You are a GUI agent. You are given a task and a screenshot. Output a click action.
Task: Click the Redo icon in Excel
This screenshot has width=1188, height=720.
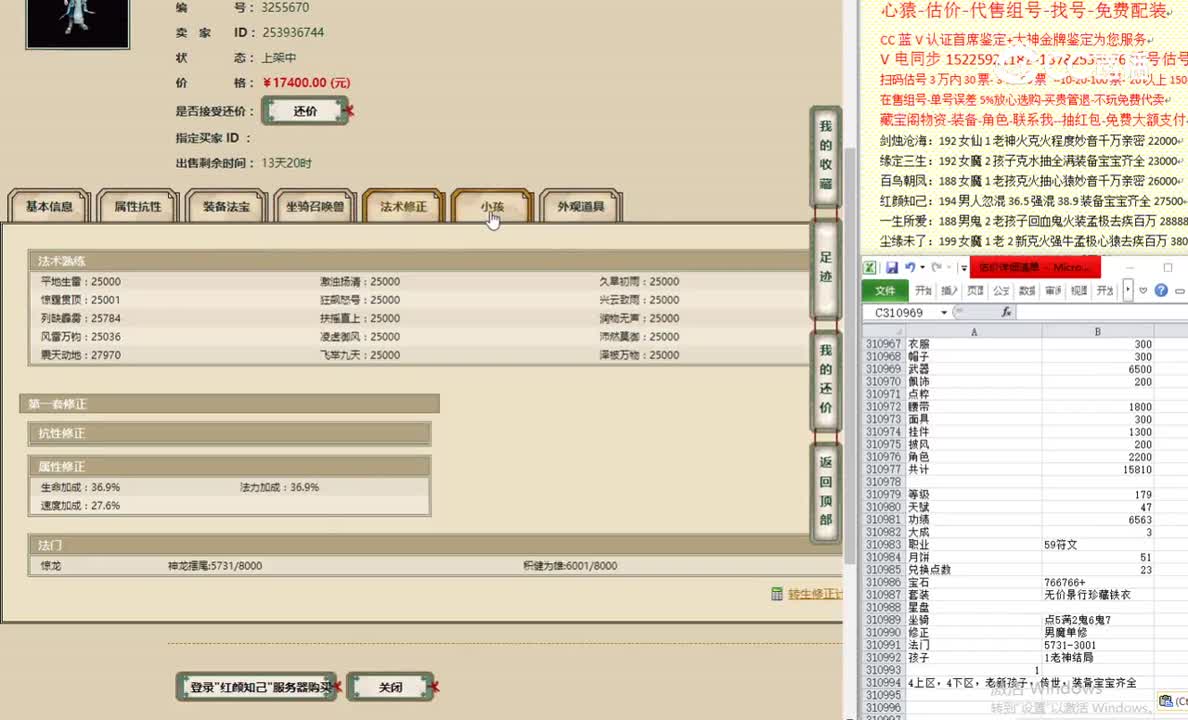[938, 266]
